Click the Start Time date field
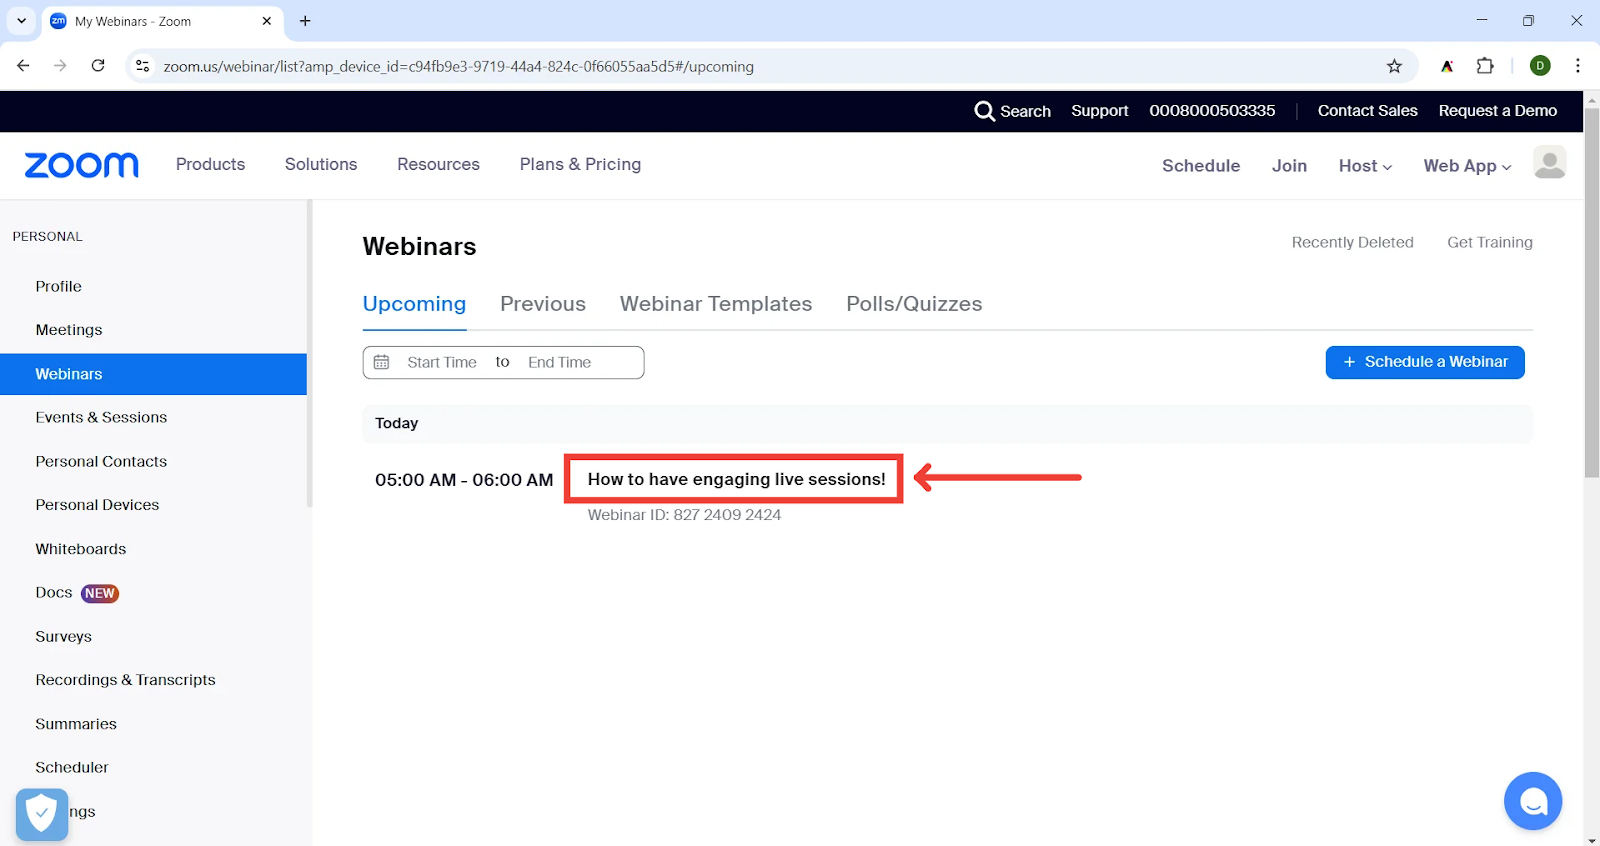 441,362
